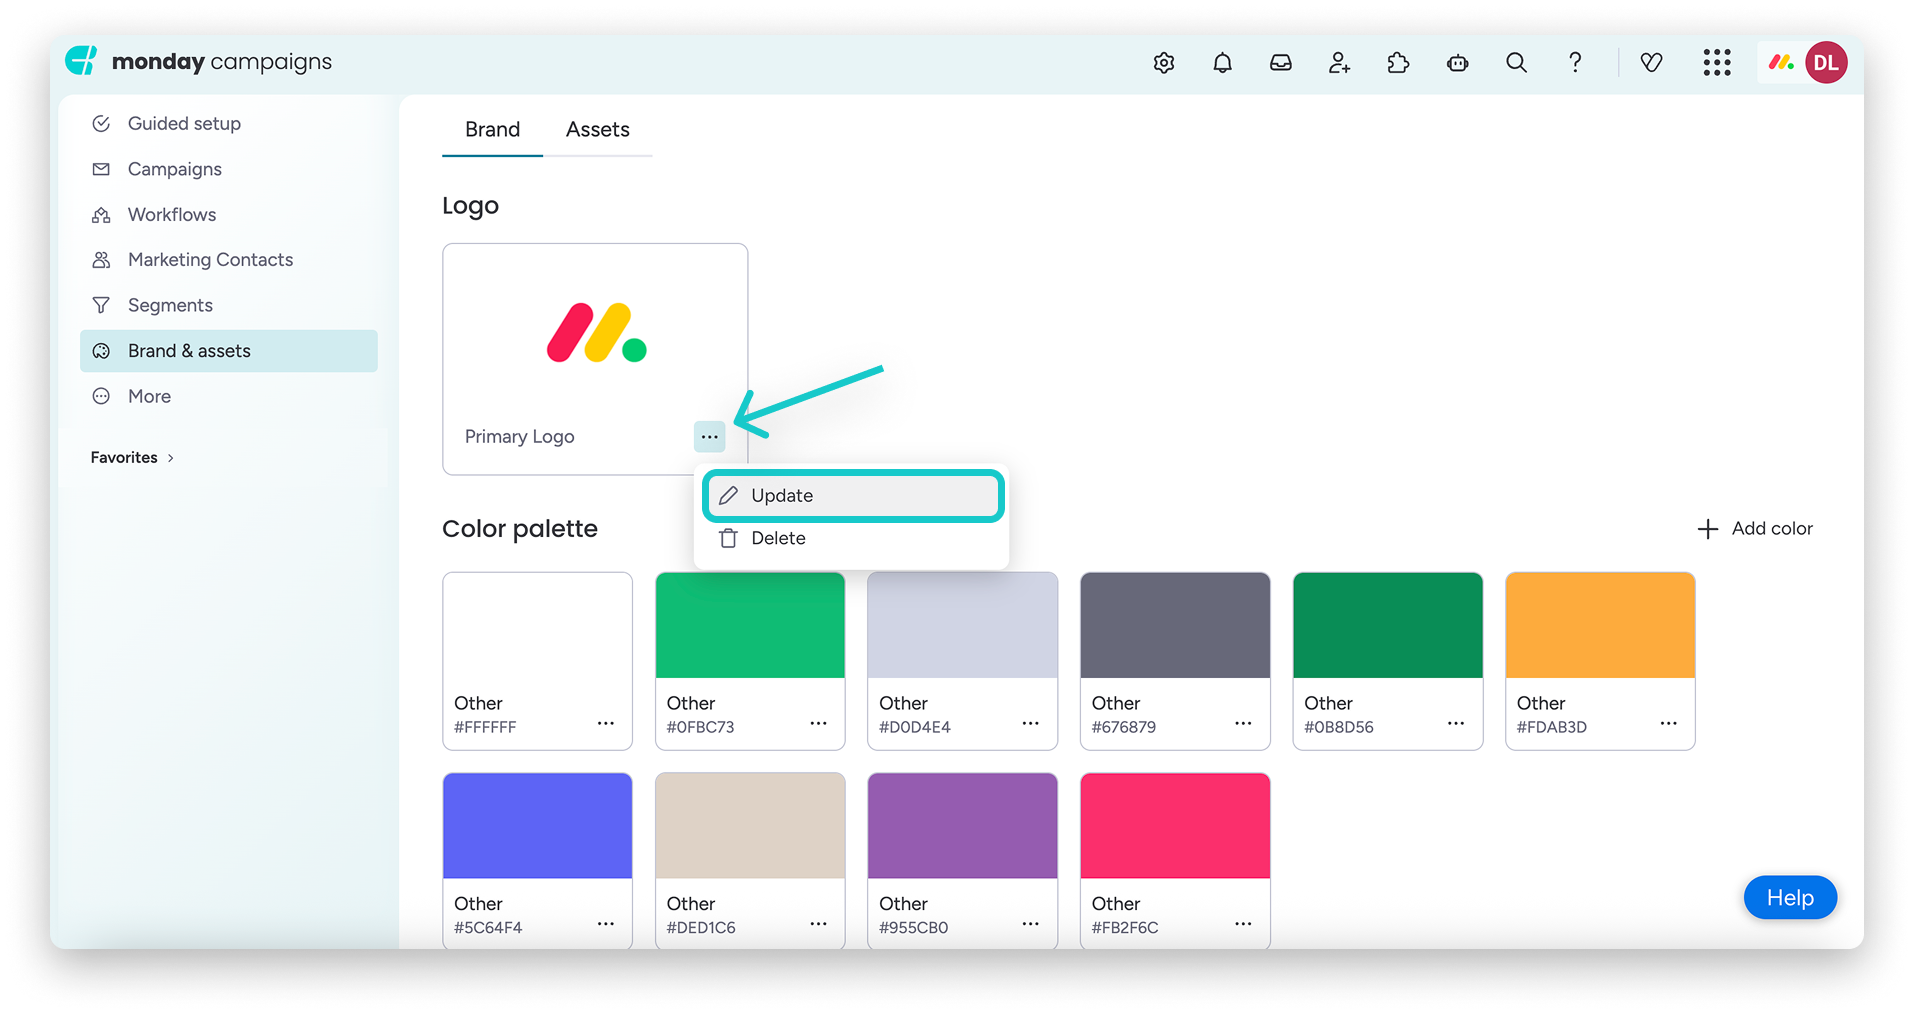Go to Segments in the sidebar
Viewport: 1914px width, 1014px height.
click(229, 305)
